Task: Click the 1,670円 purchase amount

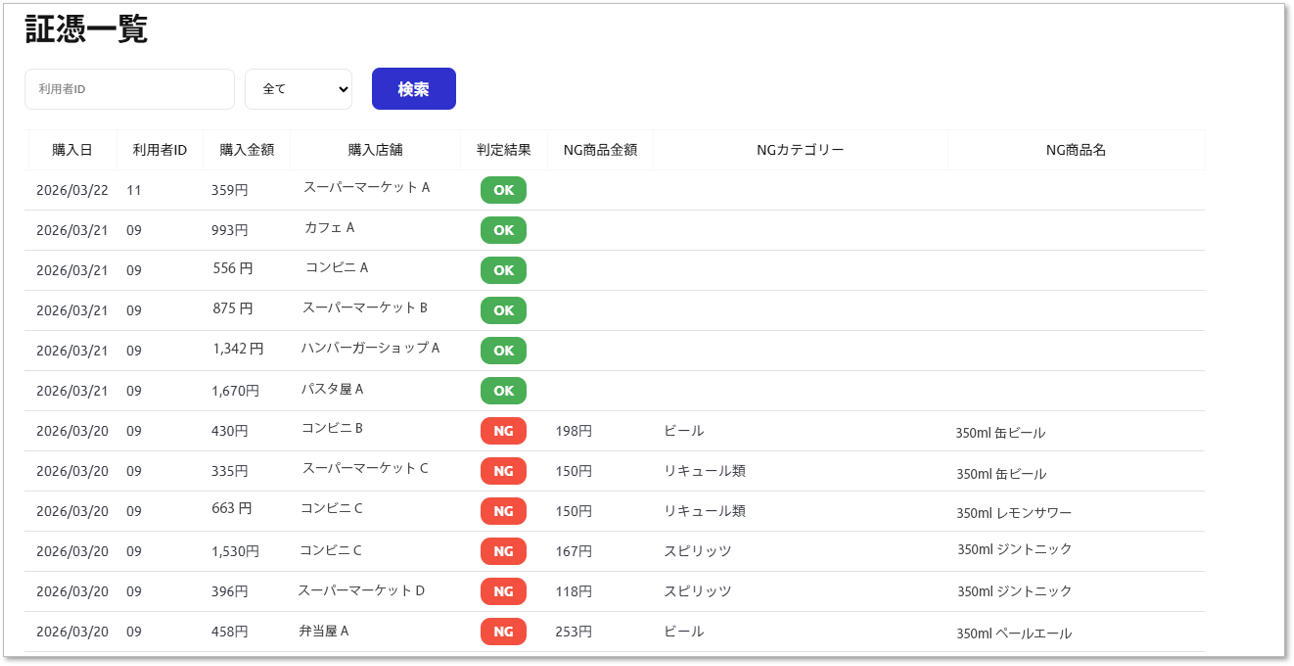Action: 235,391
